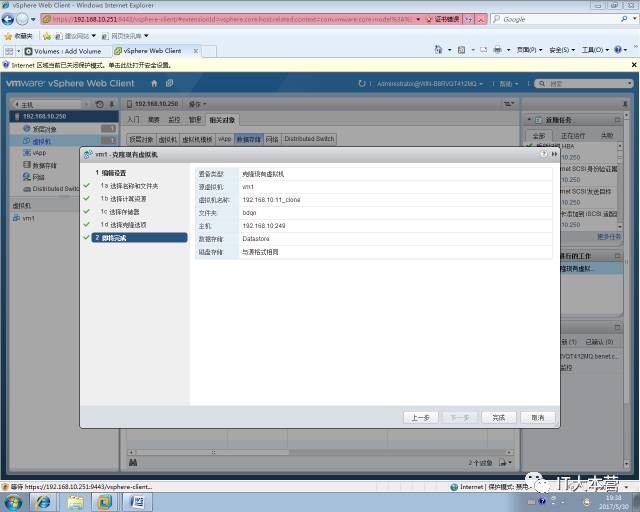Image resolution: width=640 pixels, height=512 pixels.
Task: Click in the vSphere search field
Action: coord(584,83)
